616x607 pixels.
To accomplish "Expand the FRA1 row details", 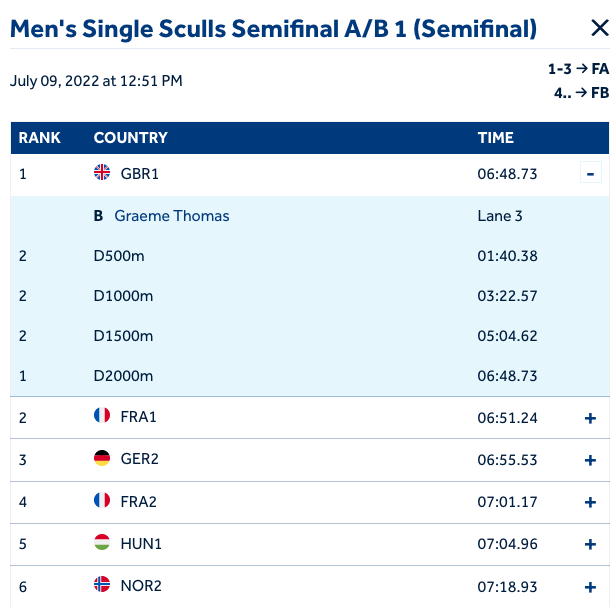I will click(590, 418).
